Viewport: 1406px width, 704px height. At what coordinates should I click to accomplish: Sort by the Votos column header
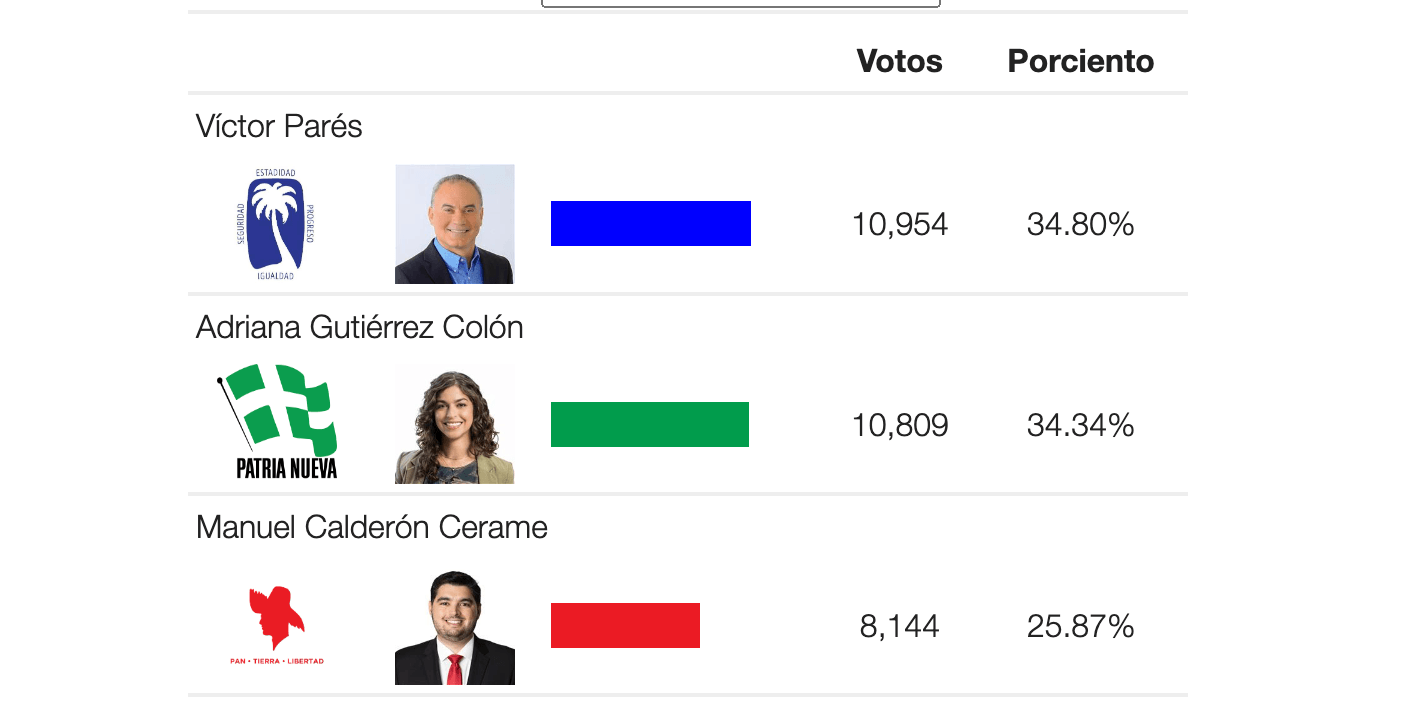coord(899,61)
